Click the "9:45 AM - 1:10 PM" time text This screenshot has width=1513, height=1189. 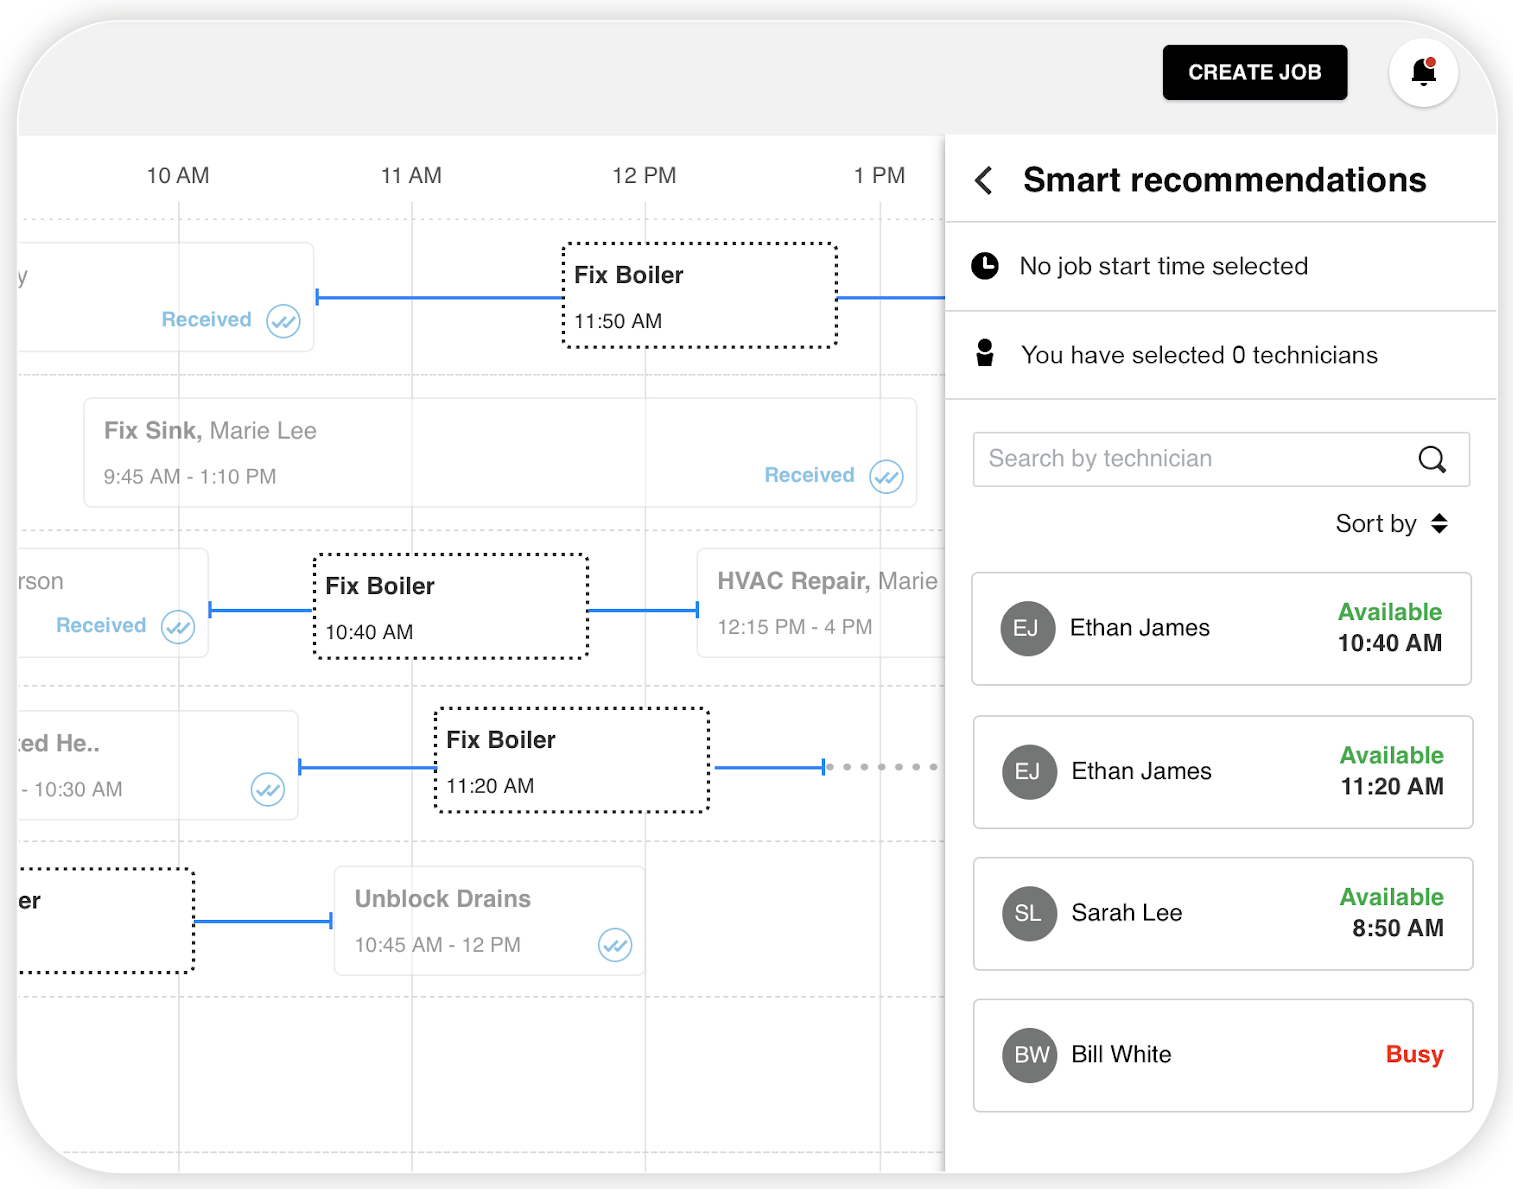(190, 477)
